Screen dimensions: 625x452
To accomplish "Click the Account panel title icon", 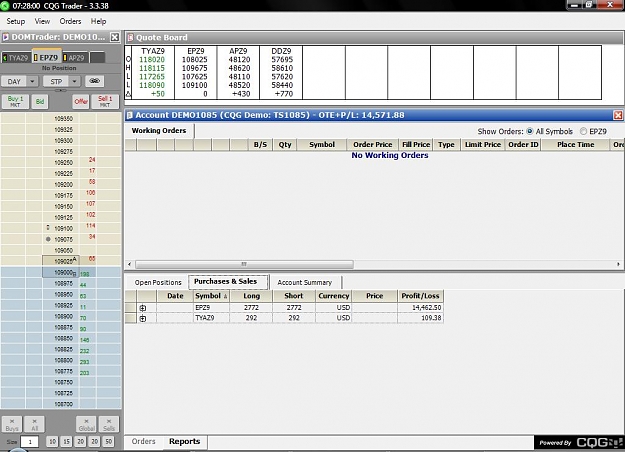I will pyautogui.click(x=129, y=115).
